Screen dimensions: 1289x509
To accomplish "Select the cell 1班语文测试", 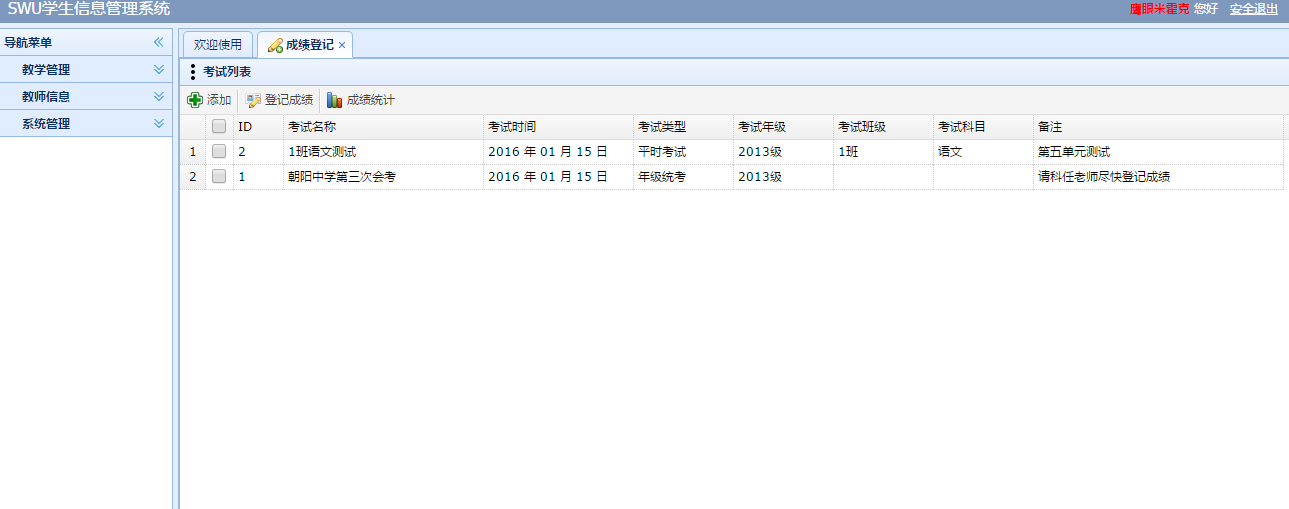I will pos(383,152).
